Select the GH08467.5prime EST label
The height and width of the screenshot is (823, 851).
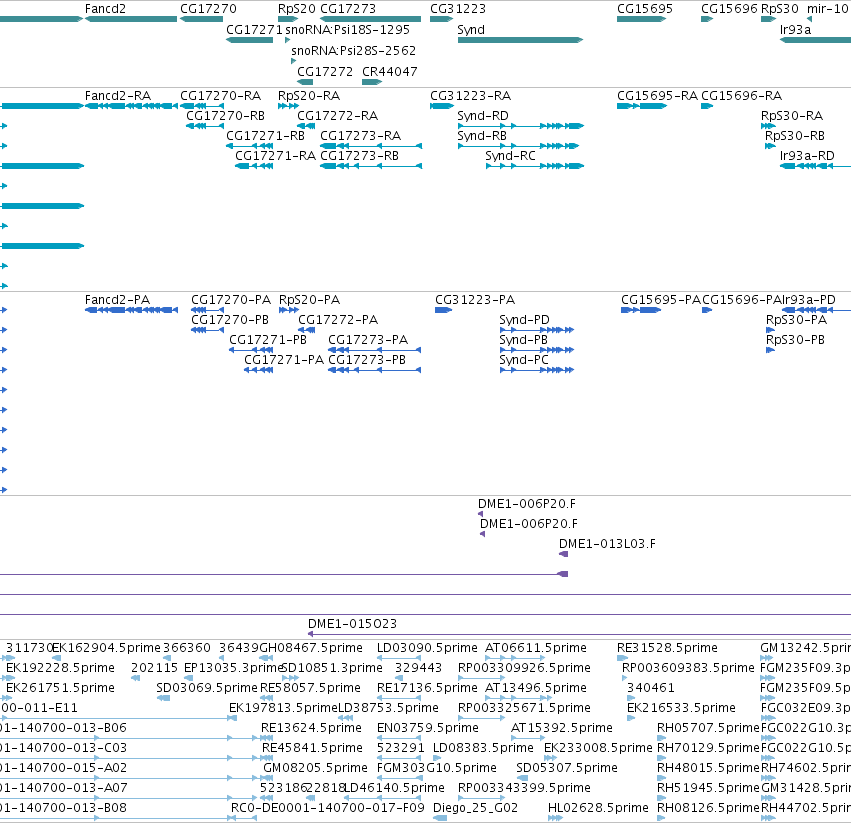click(x=312, y=648)
